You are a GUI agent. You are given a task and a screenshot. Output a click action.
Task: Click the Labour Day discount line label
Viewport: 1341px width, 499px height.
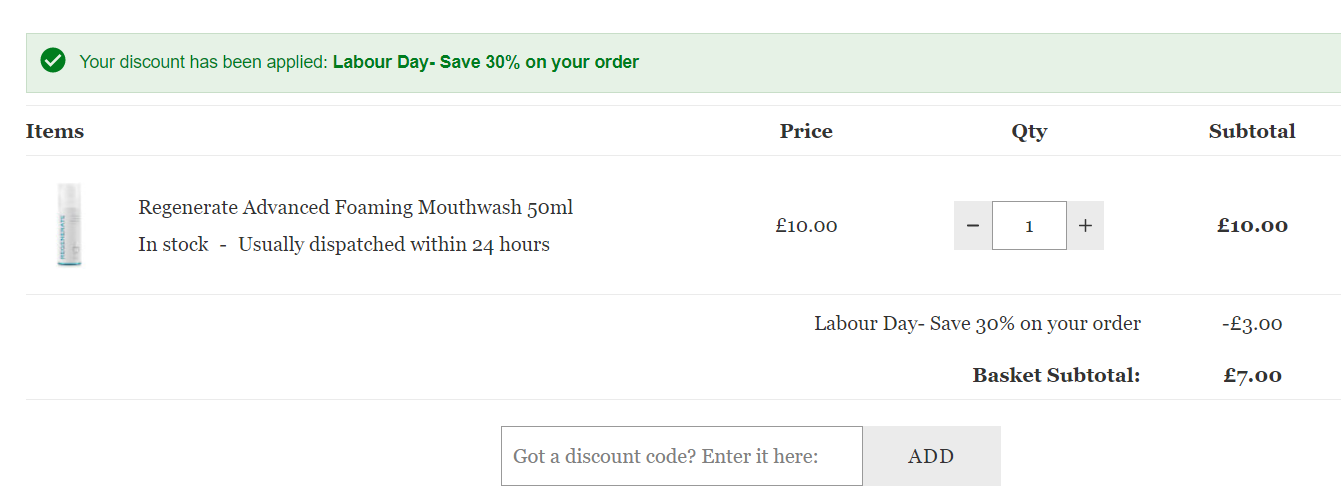tap(977, 324)
